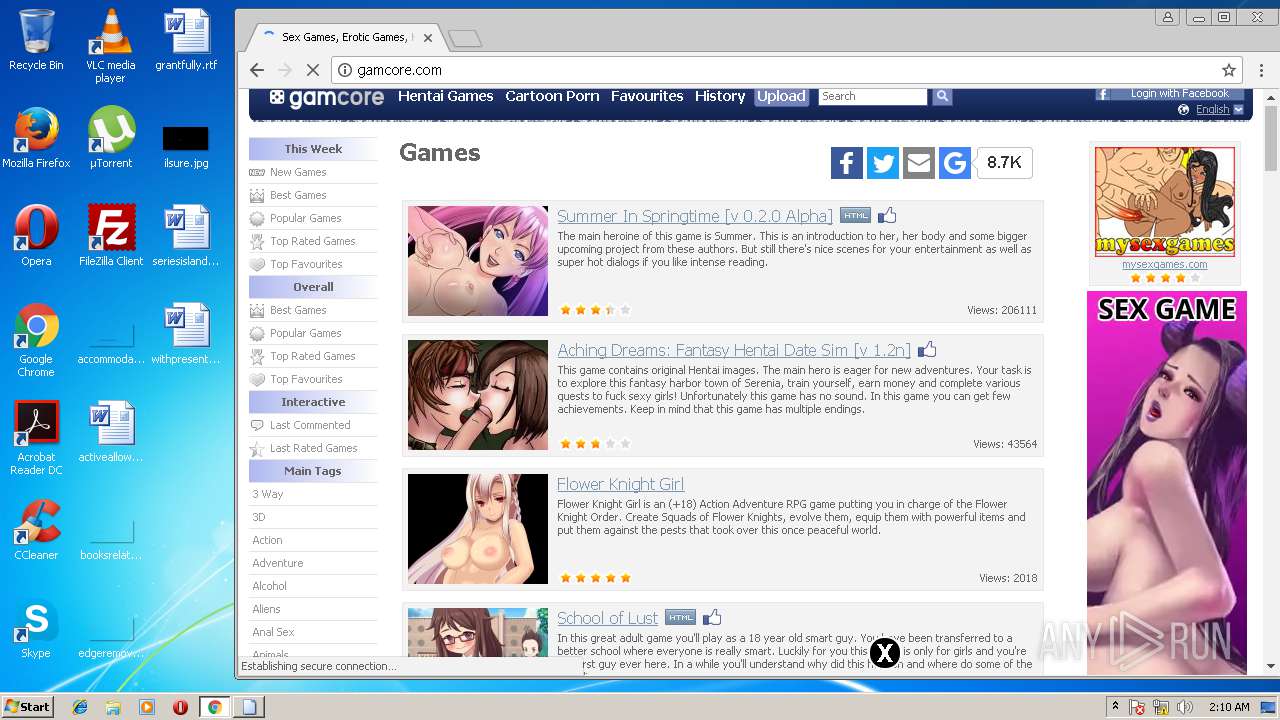Image resolution: width=1280 pixels, height=720 pixels.
Task: Click the HTML badge beside School of Lust
Action: point(680,617)
